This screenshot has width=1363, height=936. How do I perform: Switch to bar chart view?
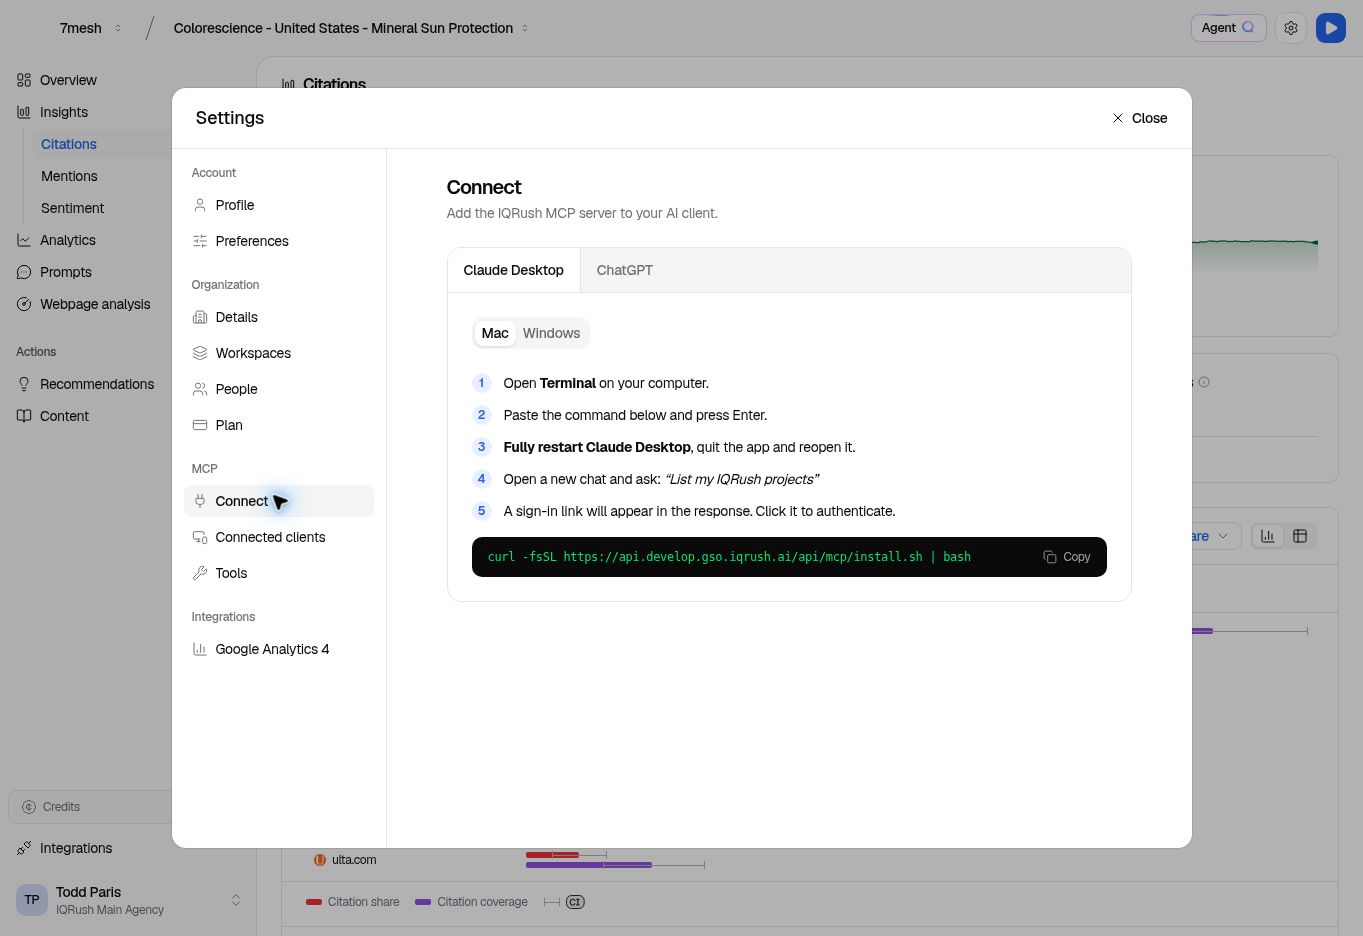coord(1268,536)
